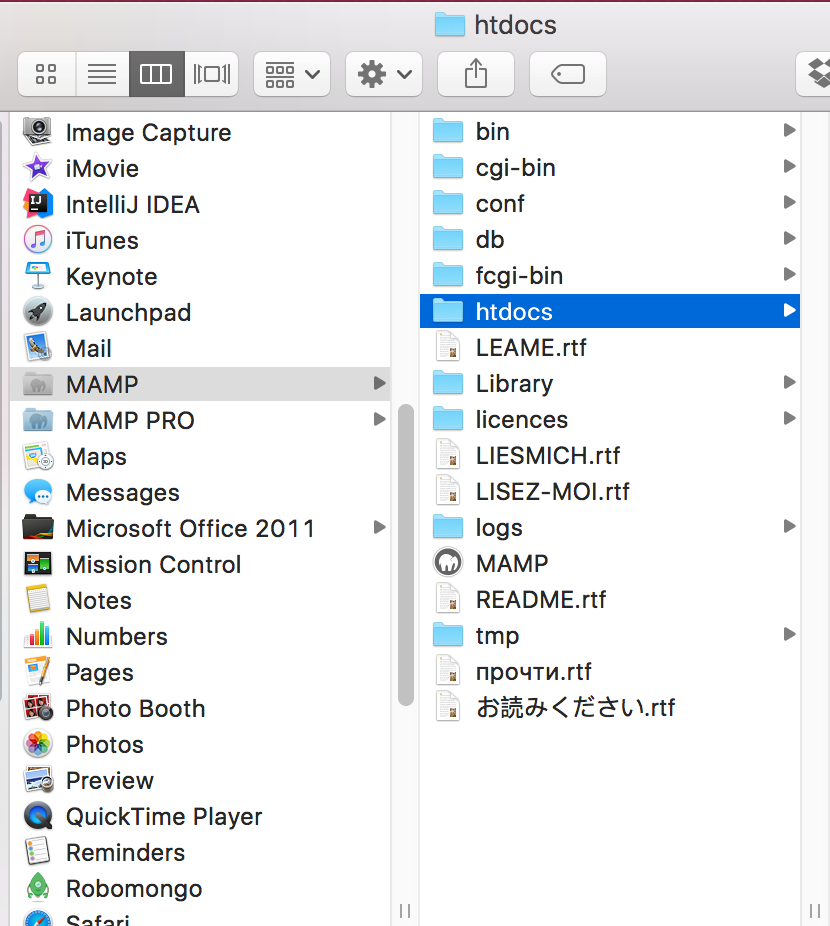Screen dimensions: 830x926
Task: Select the Library folder
Action: point(610,383)
